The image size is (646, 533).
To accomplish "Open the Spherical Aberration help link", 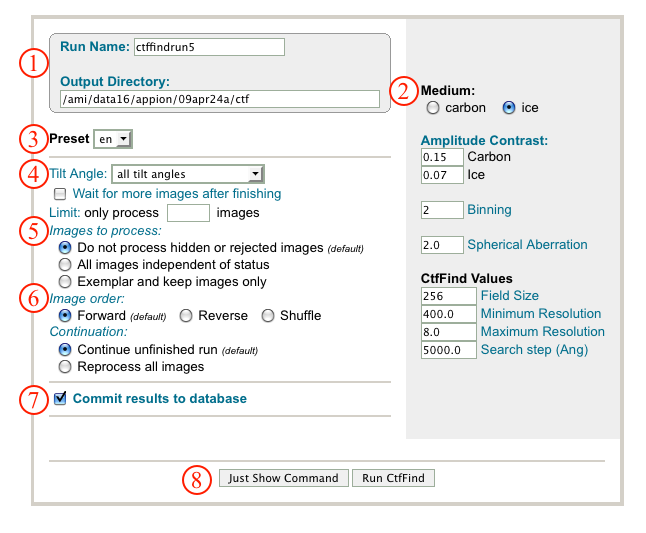I will click(527, 245).
